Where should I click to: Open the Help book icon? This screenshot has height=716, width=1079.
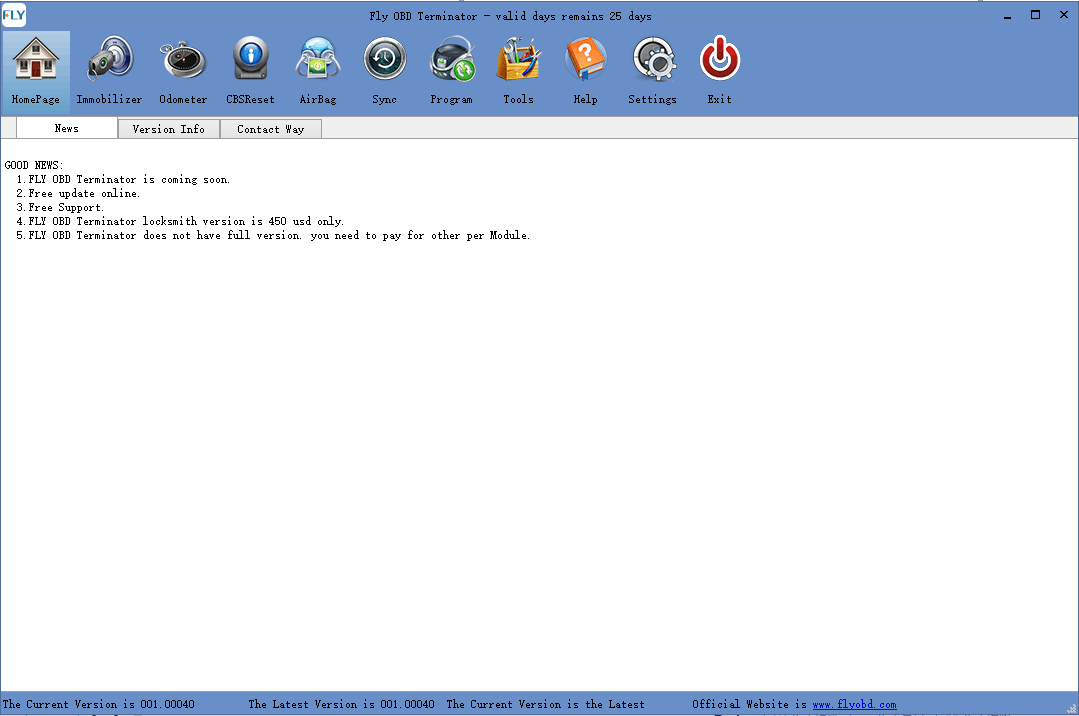586,70
